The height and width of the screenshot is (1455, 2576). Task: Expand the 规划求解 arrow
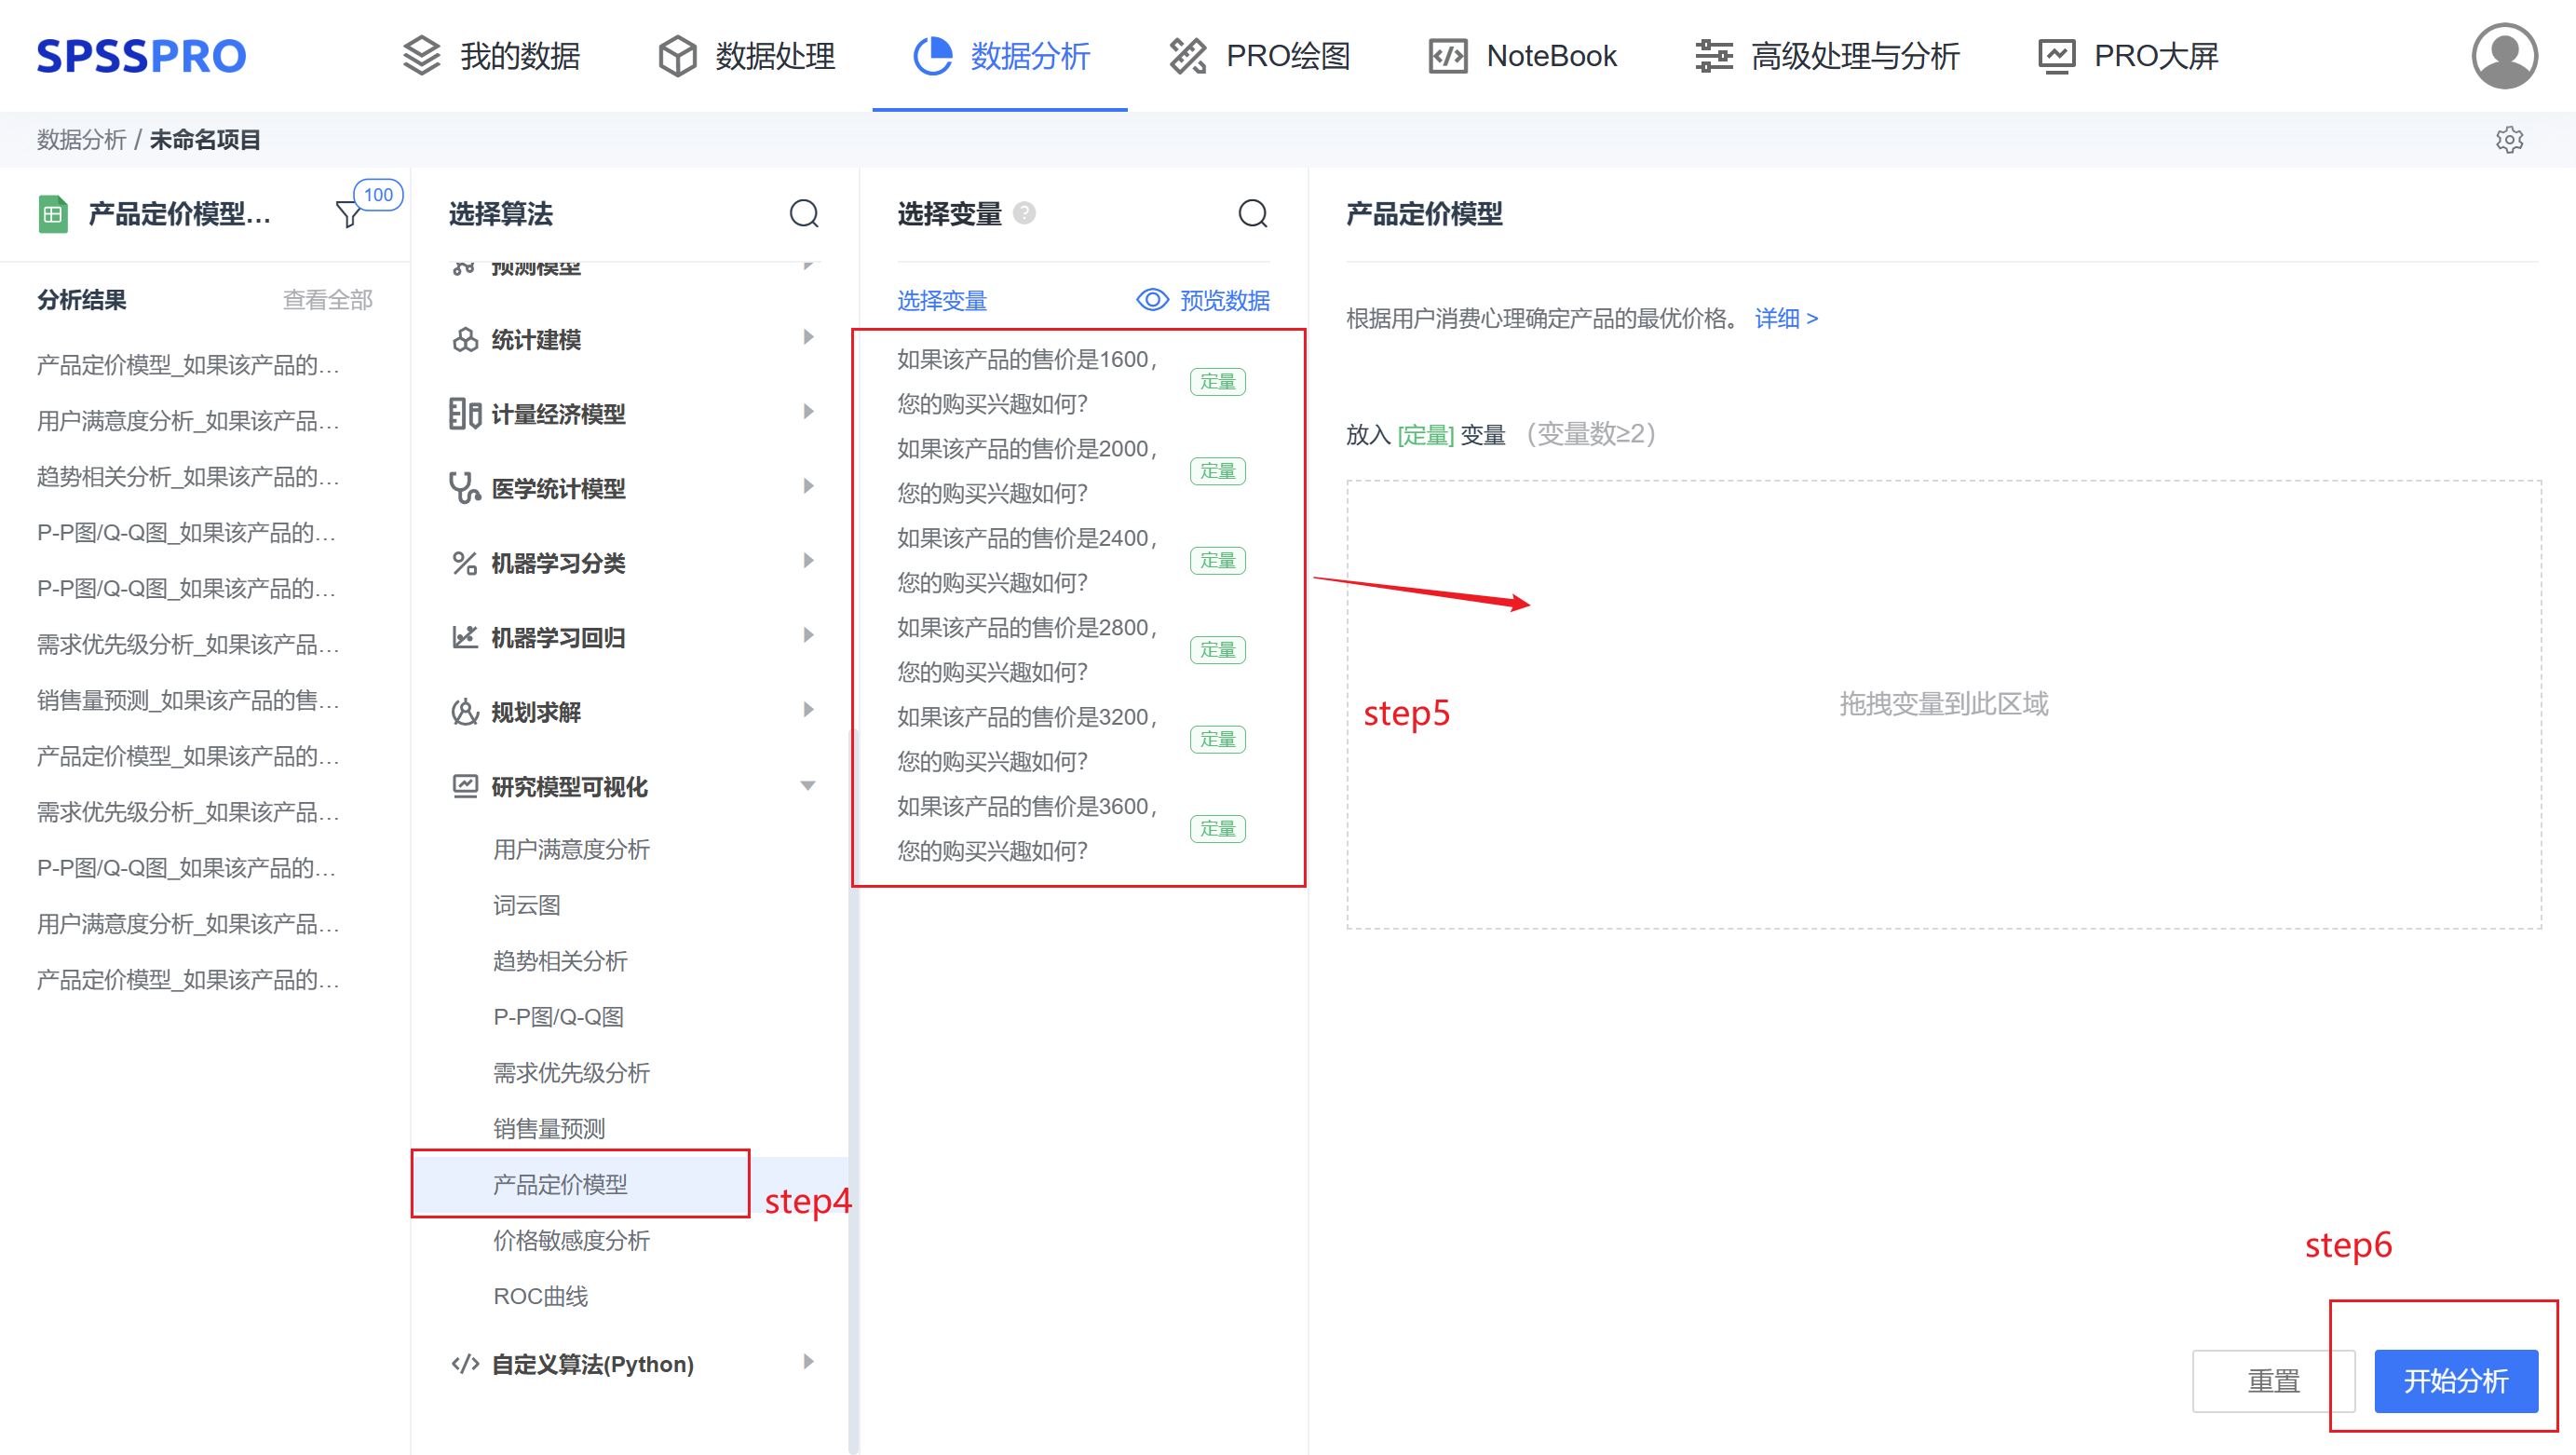pos(808,710)
